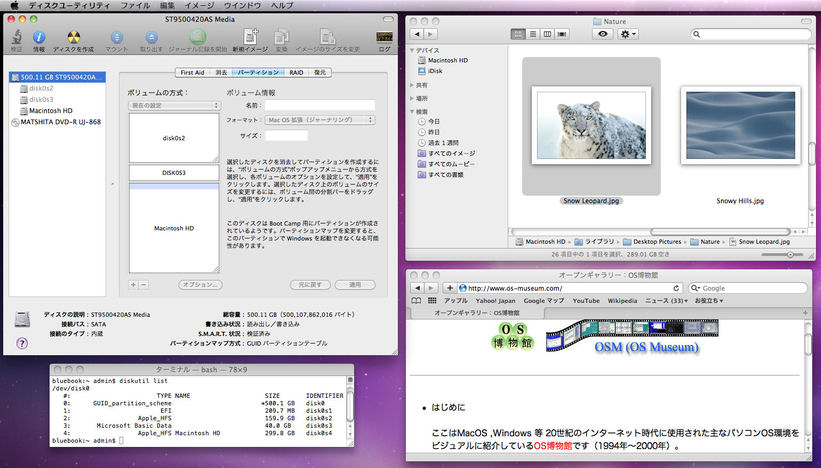Click Finder search field
The width and height of the screenshot is (821, 468).
751,34
